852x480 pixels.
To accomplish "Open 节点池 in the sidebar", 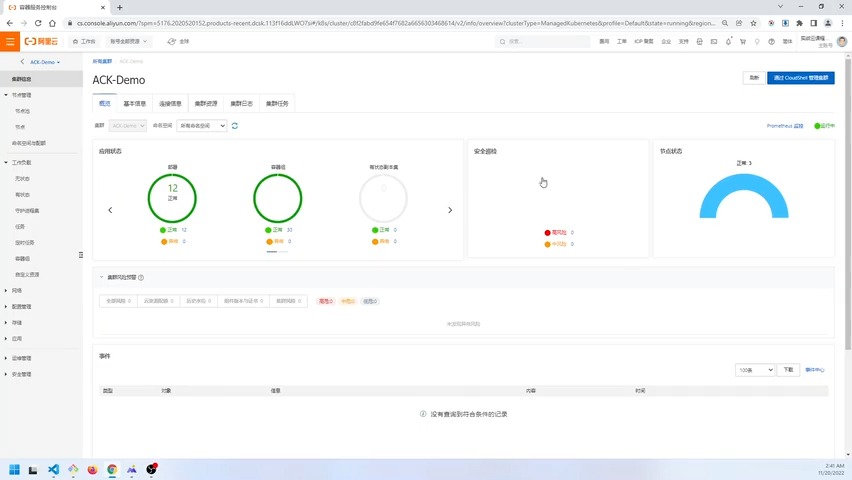I will coord(23,111).
